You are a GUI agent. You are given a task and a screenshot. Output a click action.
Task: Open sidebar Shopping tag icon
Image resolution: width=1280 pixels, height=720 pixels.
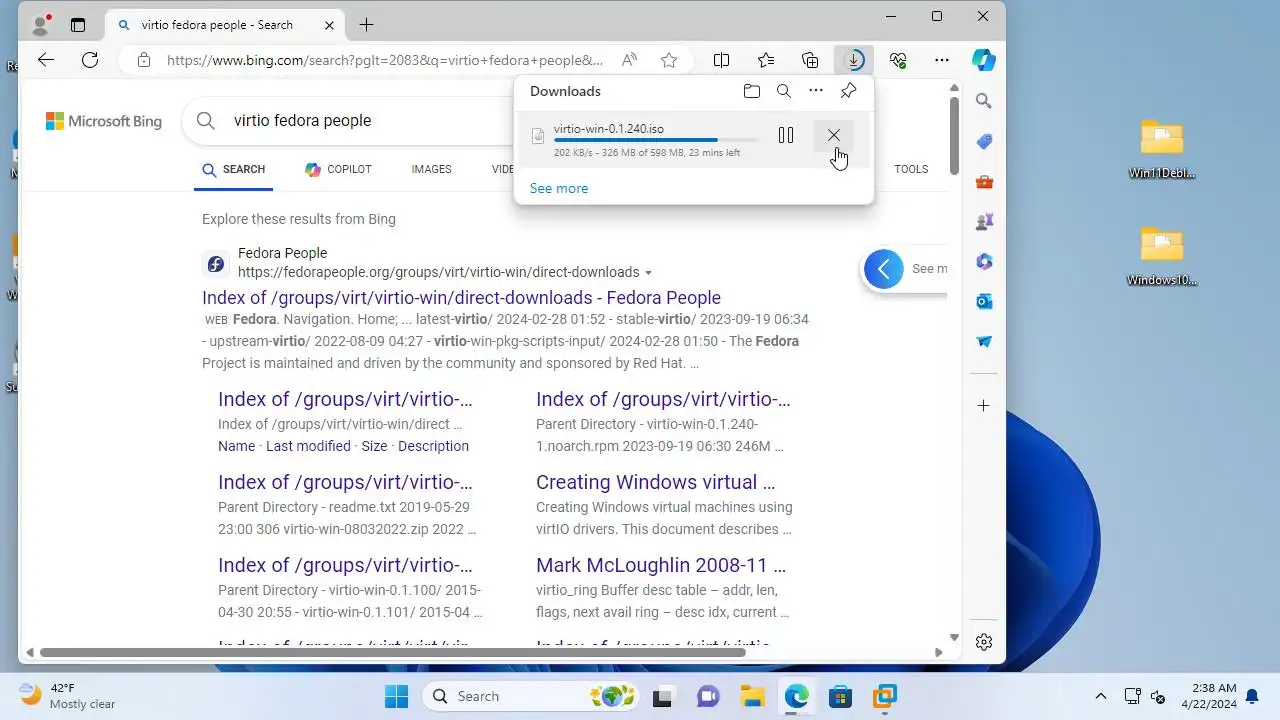984,141
